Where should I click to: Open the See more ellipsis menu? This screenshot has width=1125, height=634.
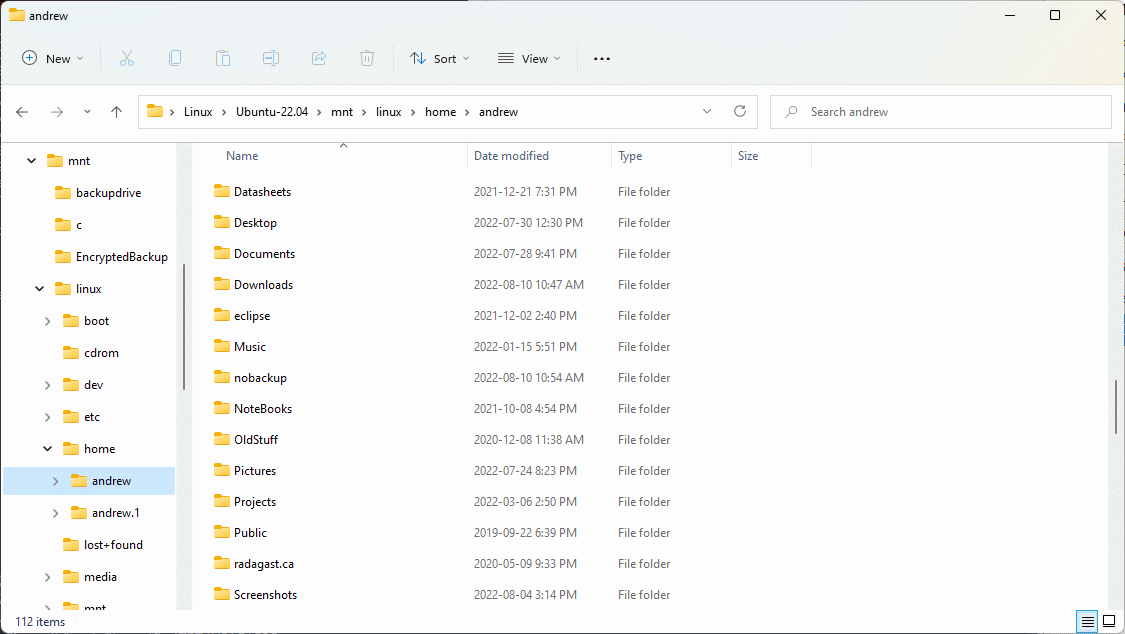(601, 59)
